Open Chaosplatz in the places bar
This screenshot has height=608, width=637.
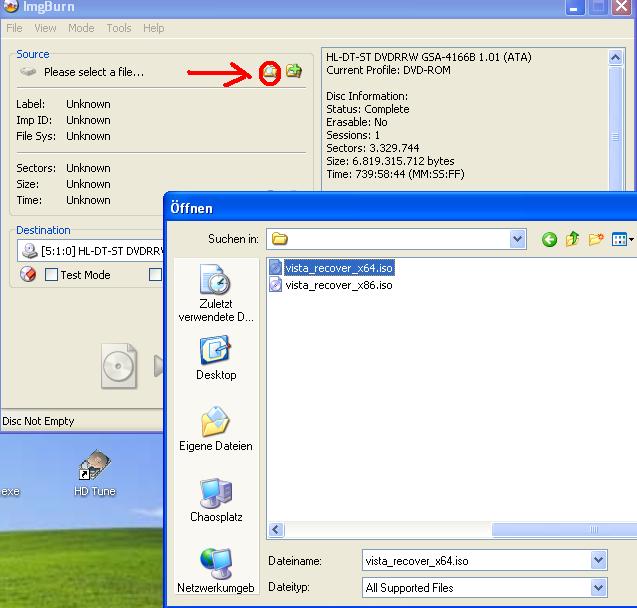(x=216, y=500)
